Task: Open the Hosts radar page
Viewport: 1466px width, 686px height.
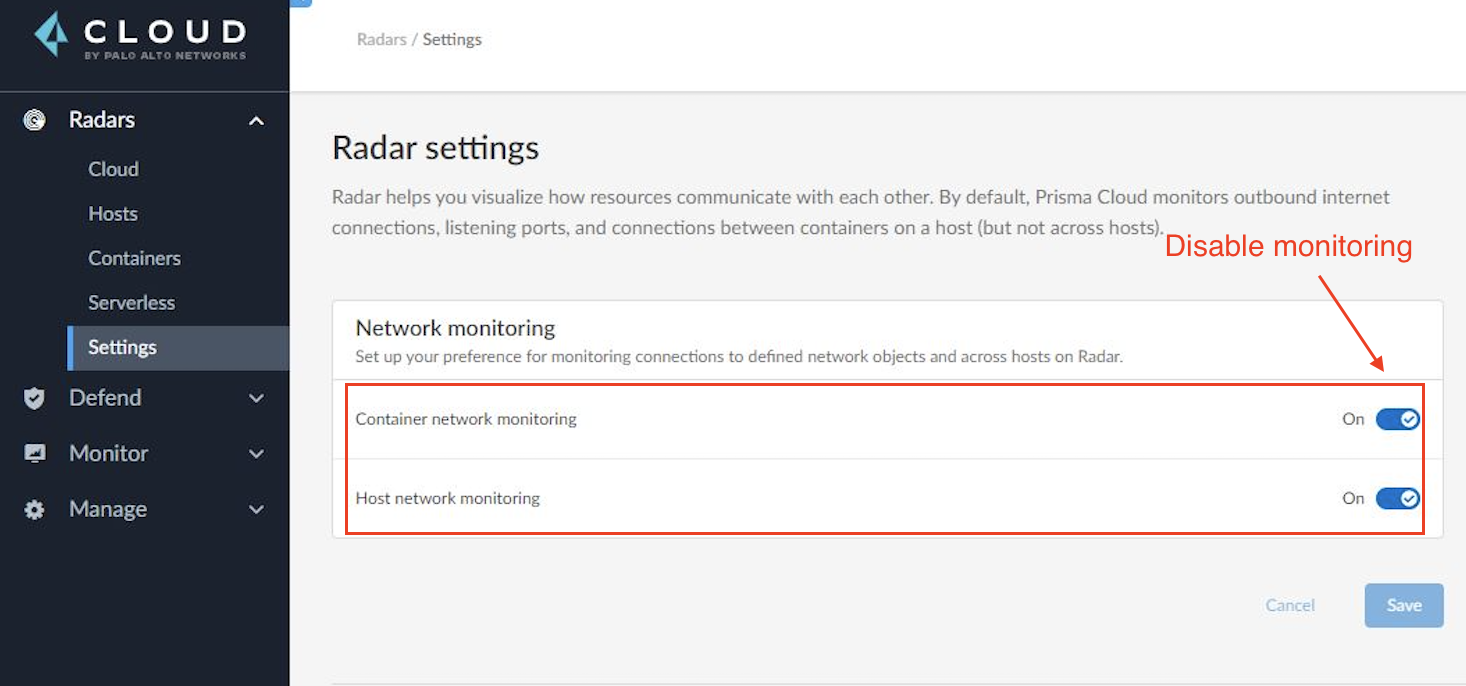Action: (x=113, y=214)
